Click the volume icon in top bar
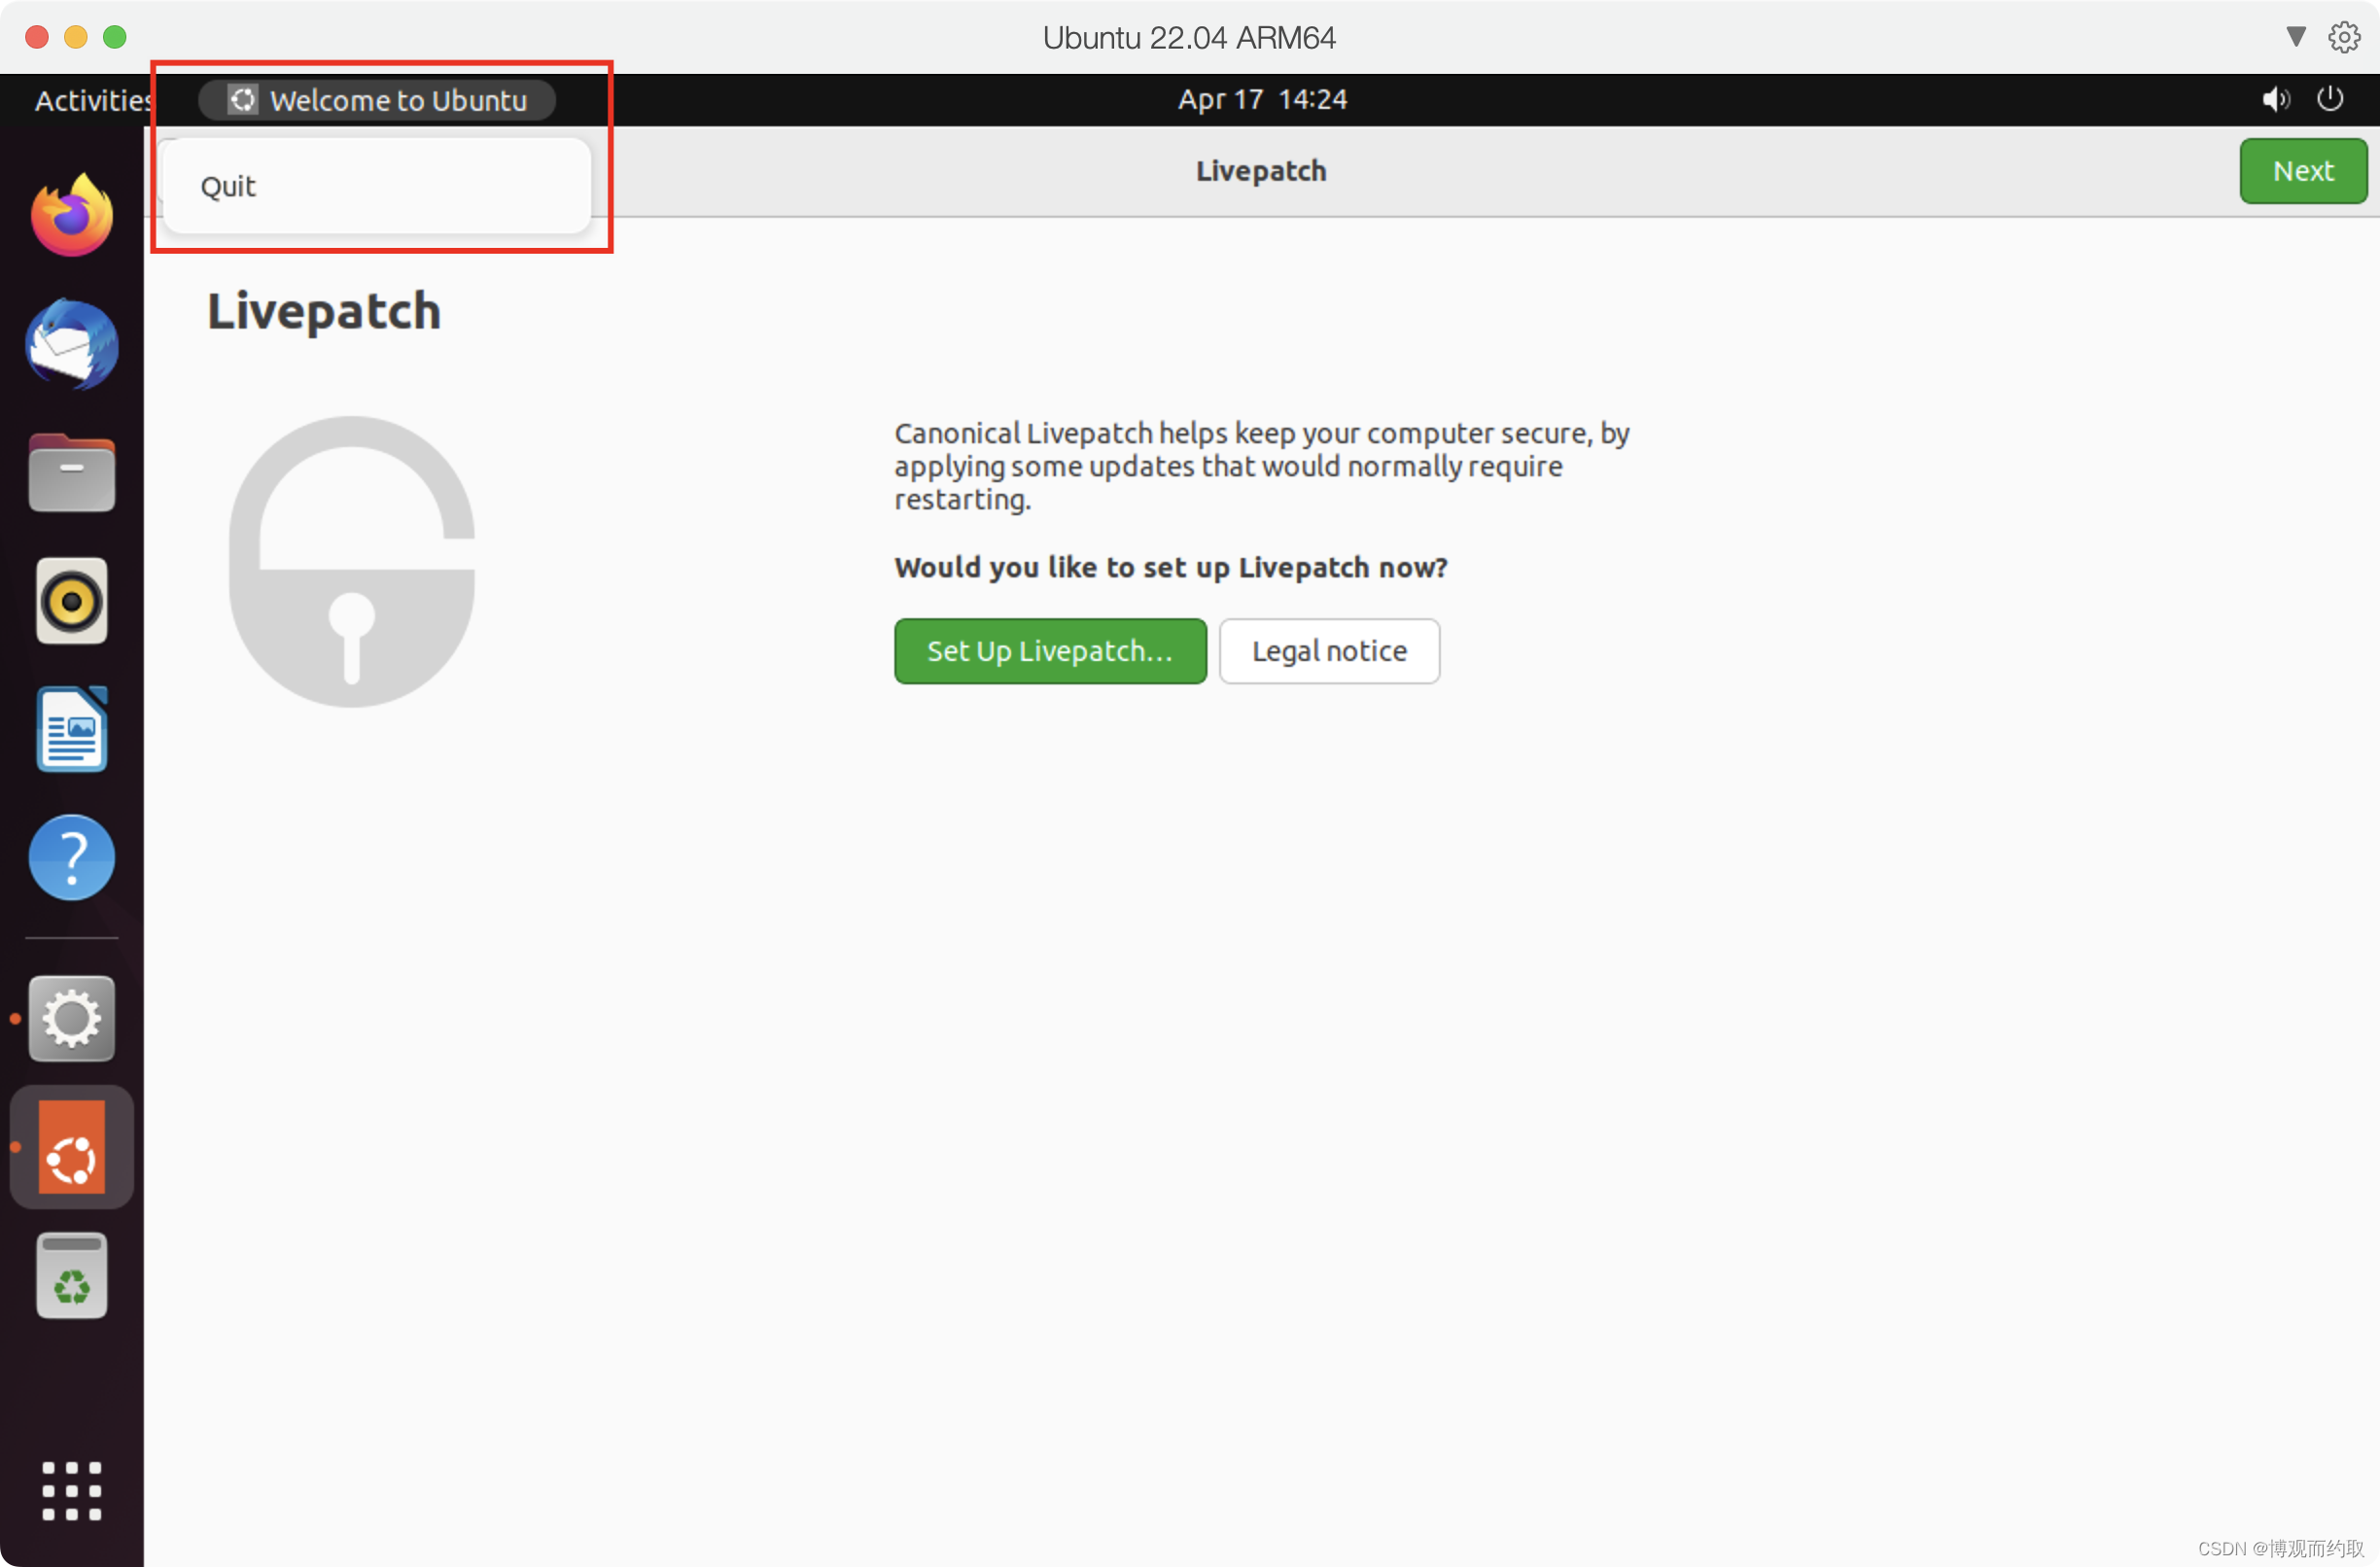 (x=2275, y=99)
